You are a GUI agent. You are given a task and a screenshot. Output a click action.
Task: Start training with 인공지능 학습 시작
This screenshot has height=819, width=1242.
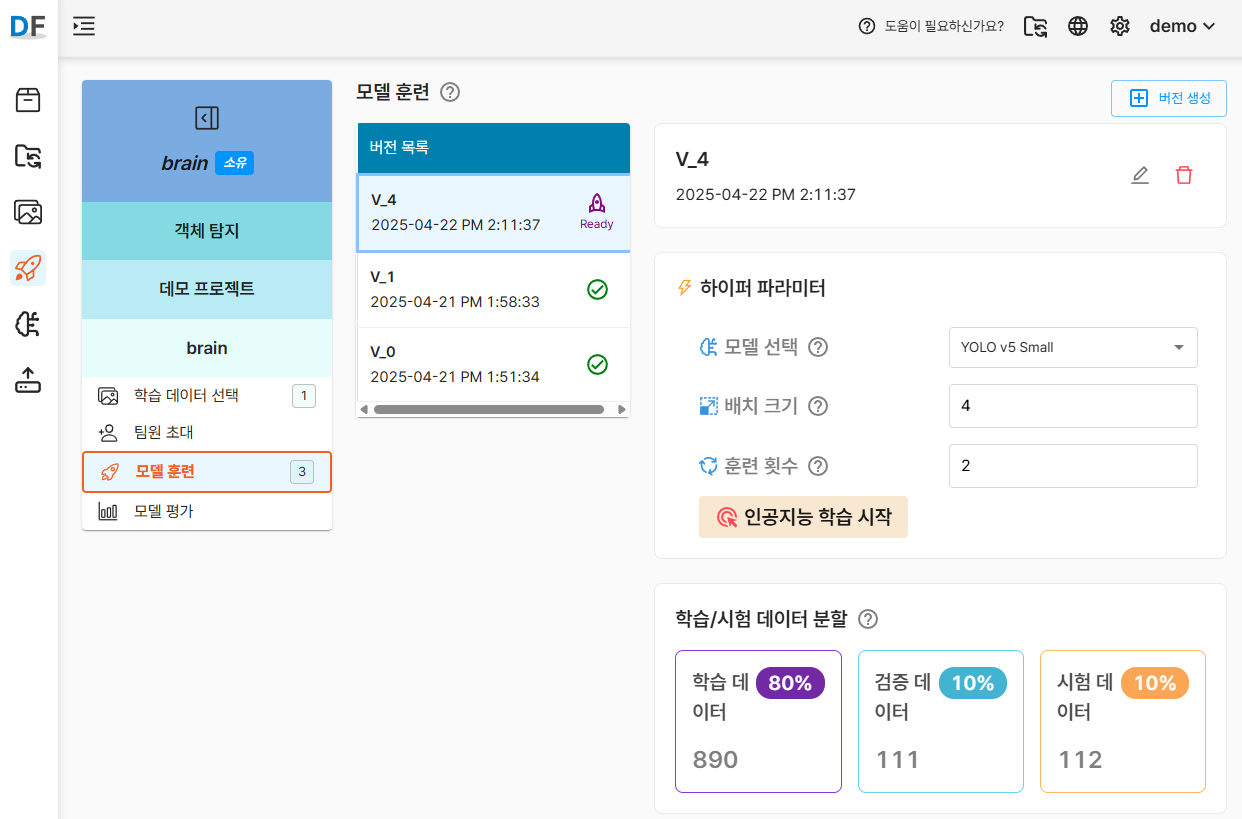click(x=803, y=517)
